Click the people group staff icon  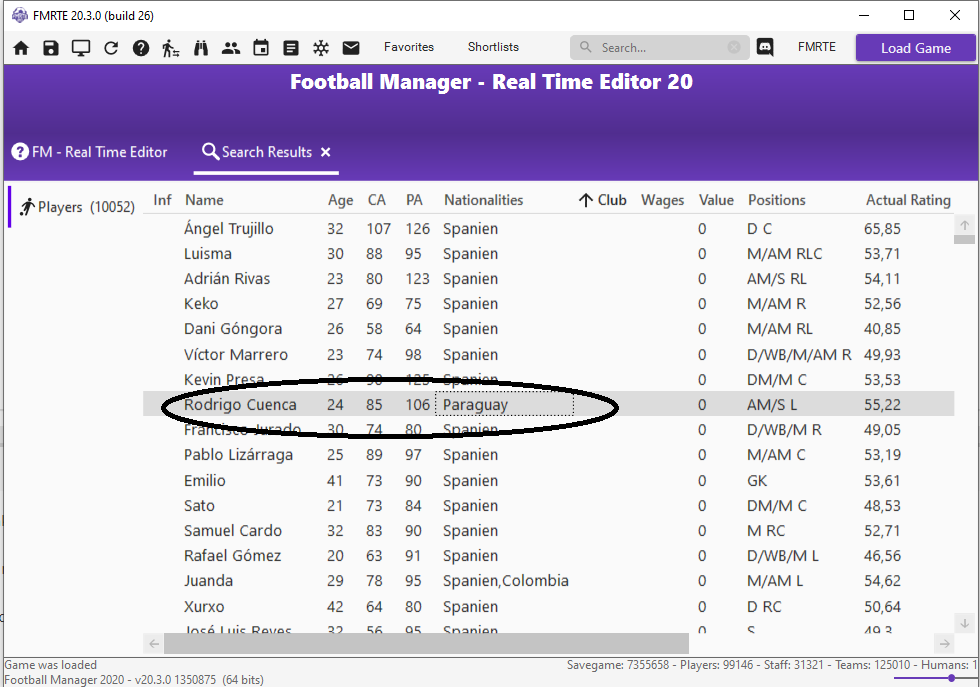click(x=231, y=48)
